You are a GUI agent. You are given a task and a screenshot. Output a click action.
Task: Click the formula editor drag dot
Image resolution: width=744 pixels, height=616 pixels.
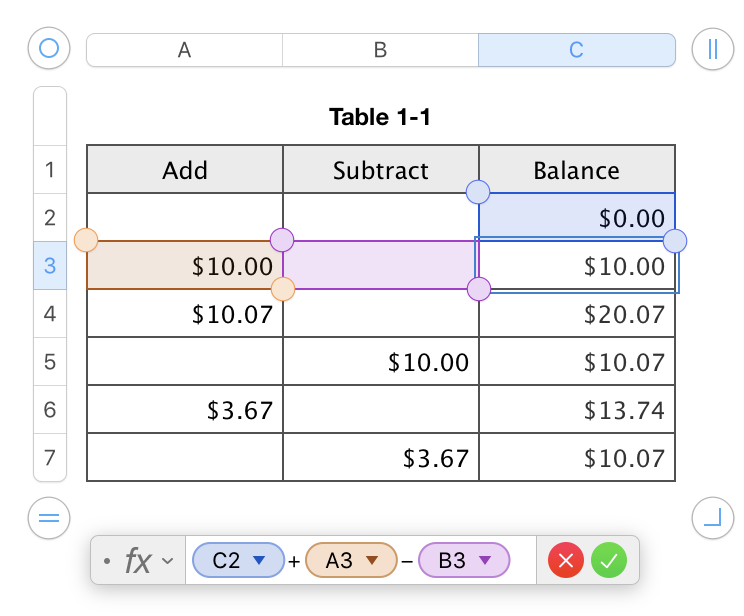click(x=106, y=562)
